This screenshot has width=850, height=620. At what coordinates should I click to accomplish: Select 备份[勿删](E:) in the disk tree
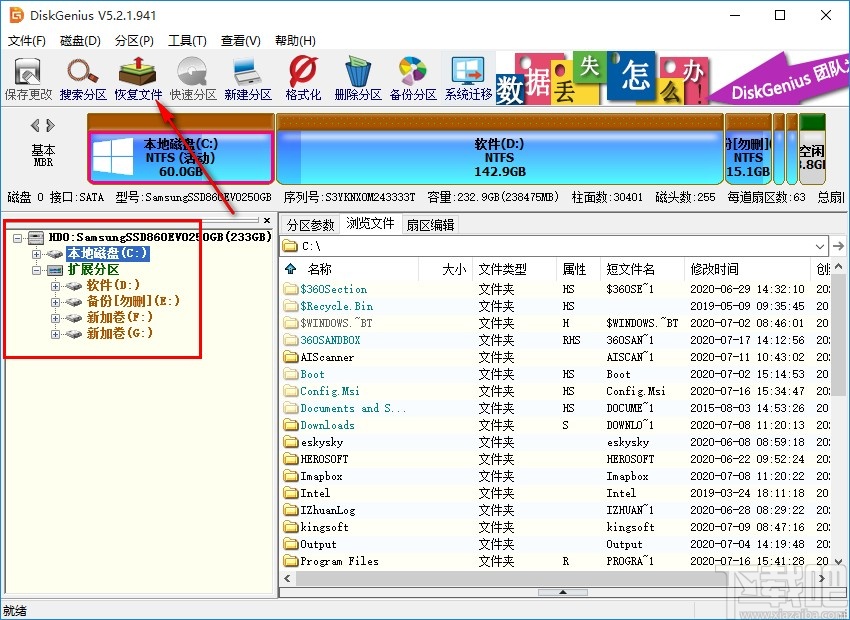pyautogui.click(x=133, y=301)
